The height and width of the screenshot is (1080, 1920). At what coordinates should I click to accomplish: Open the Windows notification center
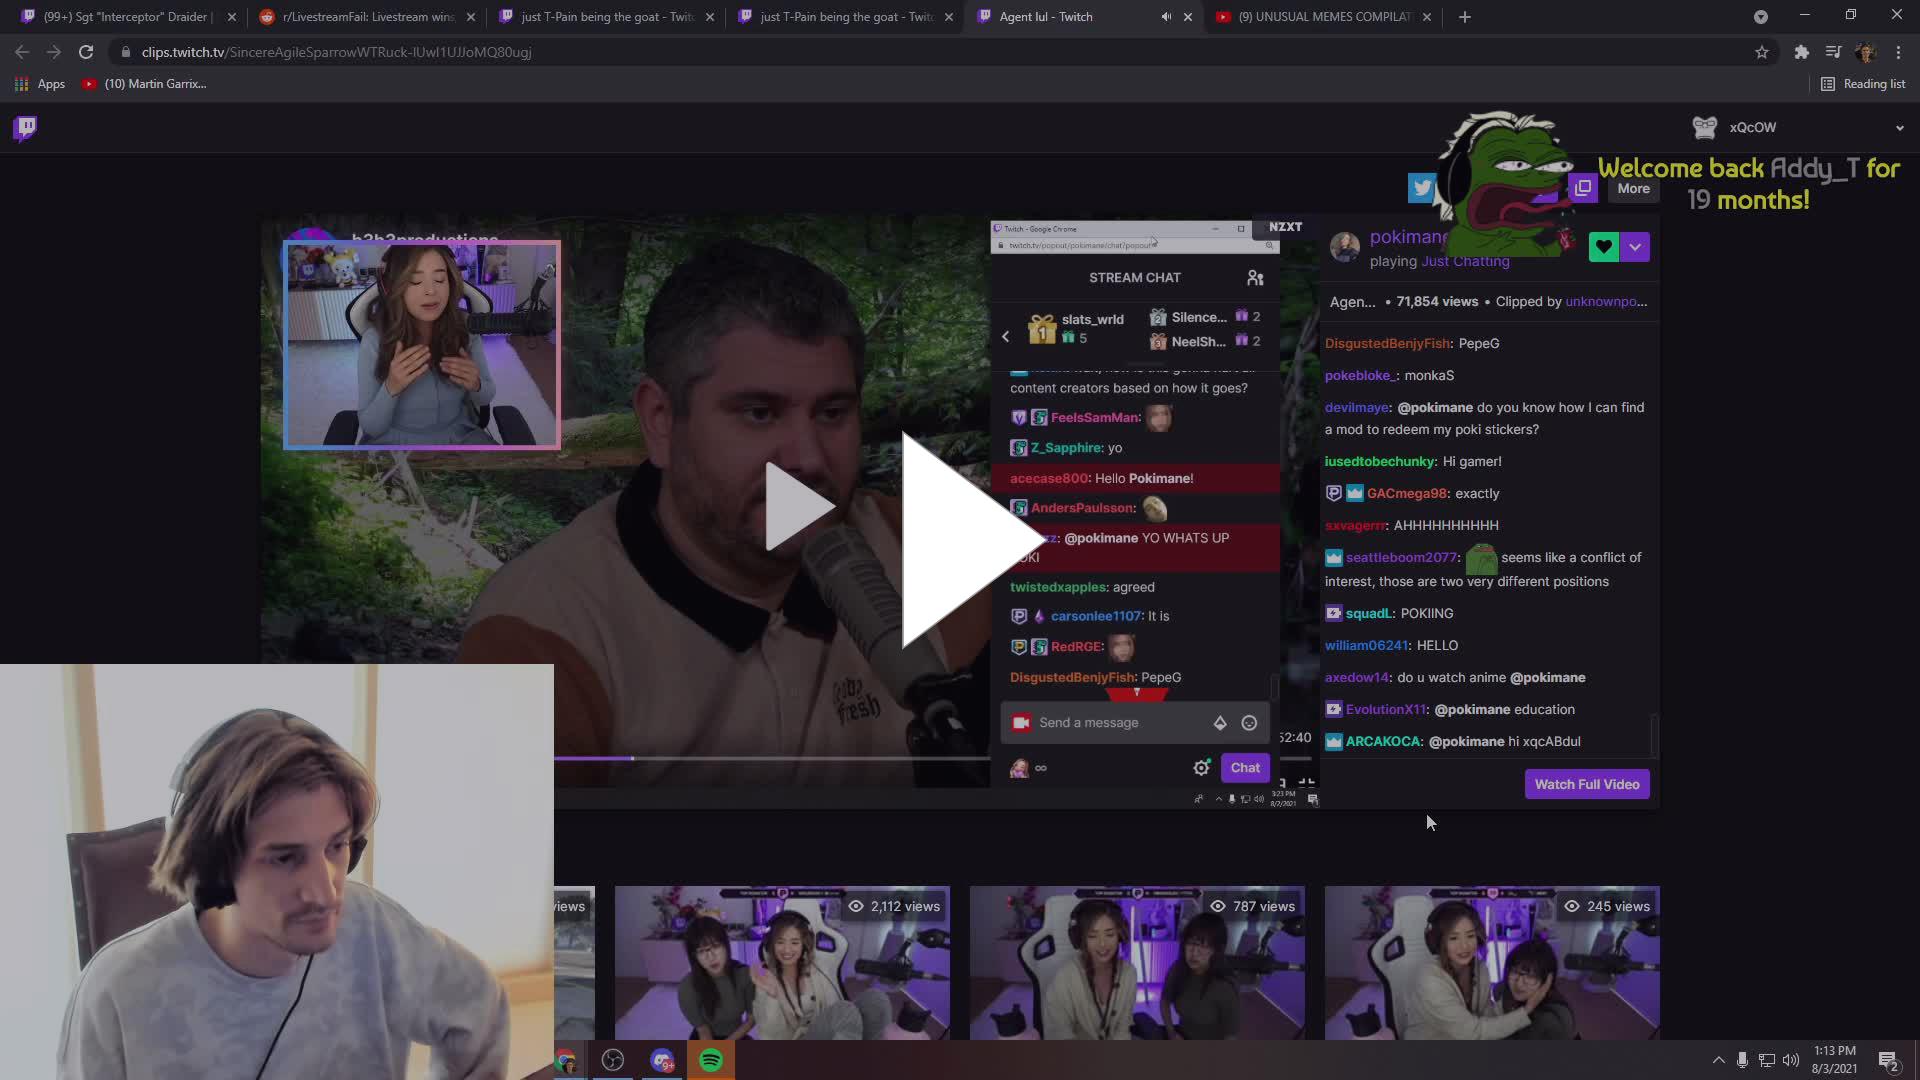click(1888, 1060)
